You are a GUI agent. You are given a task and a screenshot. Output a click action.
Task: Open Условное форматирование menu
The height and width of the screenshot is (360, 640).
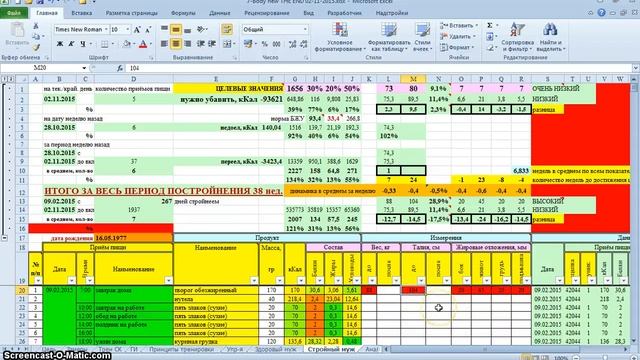(340, 37)
